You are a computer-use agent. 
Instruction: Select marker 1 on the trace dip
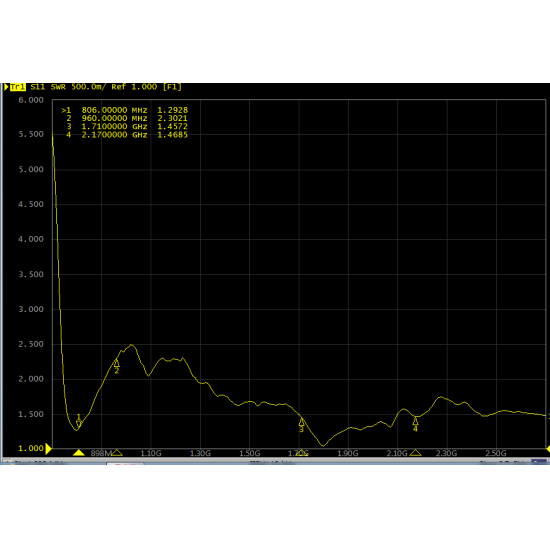click(79, 421)
